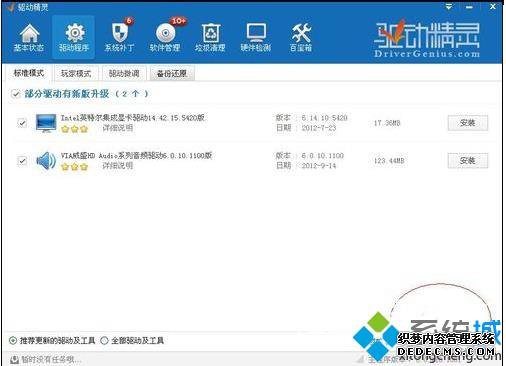Viewport: 506px width, 366px height.
Task: Click the date 2012-7-23 text
Action: click(x=319, y=128)
